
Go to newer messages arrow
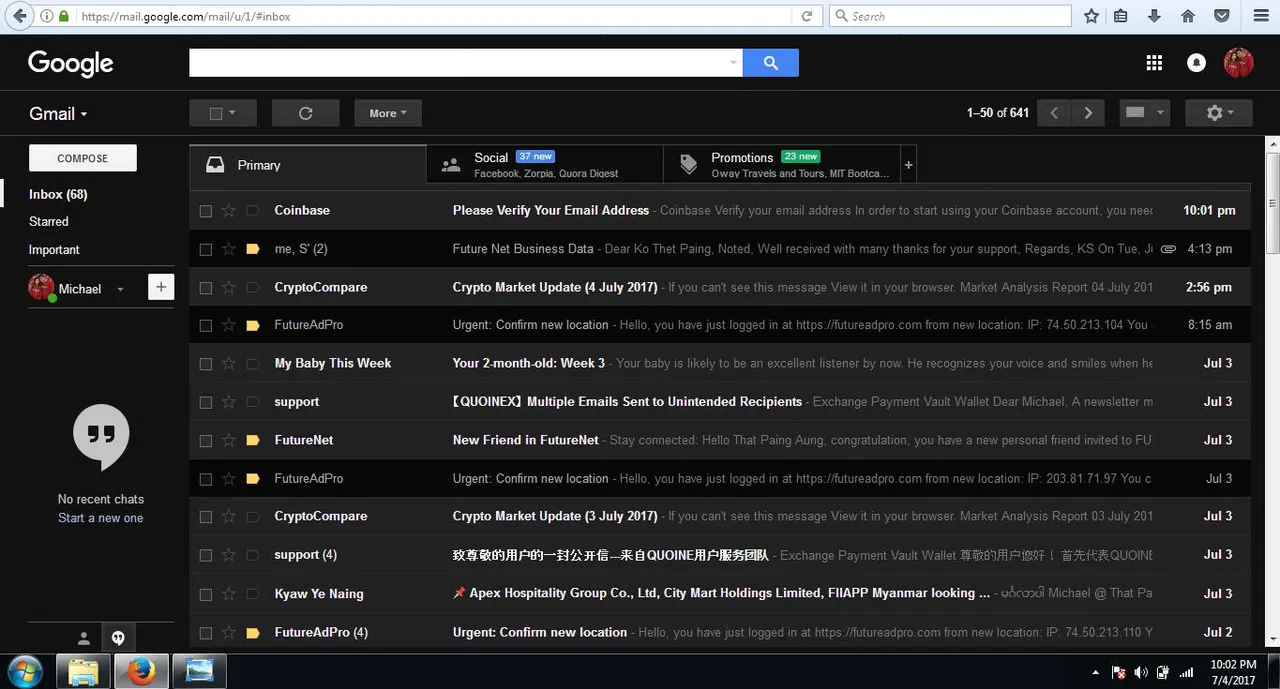coord(1054,113)
